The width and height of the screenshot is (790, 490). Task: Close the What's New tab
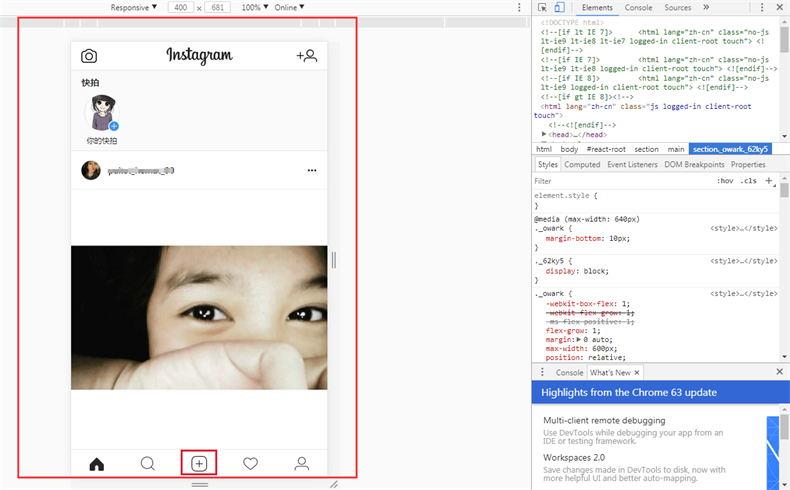(x=637, y=373)
